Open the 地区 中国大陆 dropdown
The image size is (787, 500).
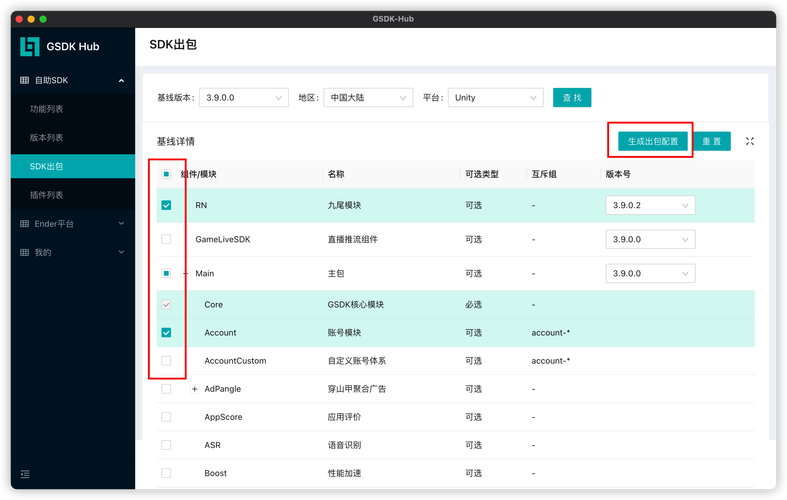coord(371,98)
